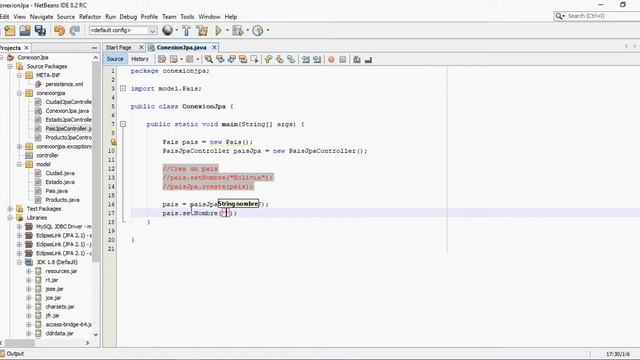The width and height of the screenshot is (640, 360).
Task: Click Find Previous Occurrence icon
Action: click(220, 60)
